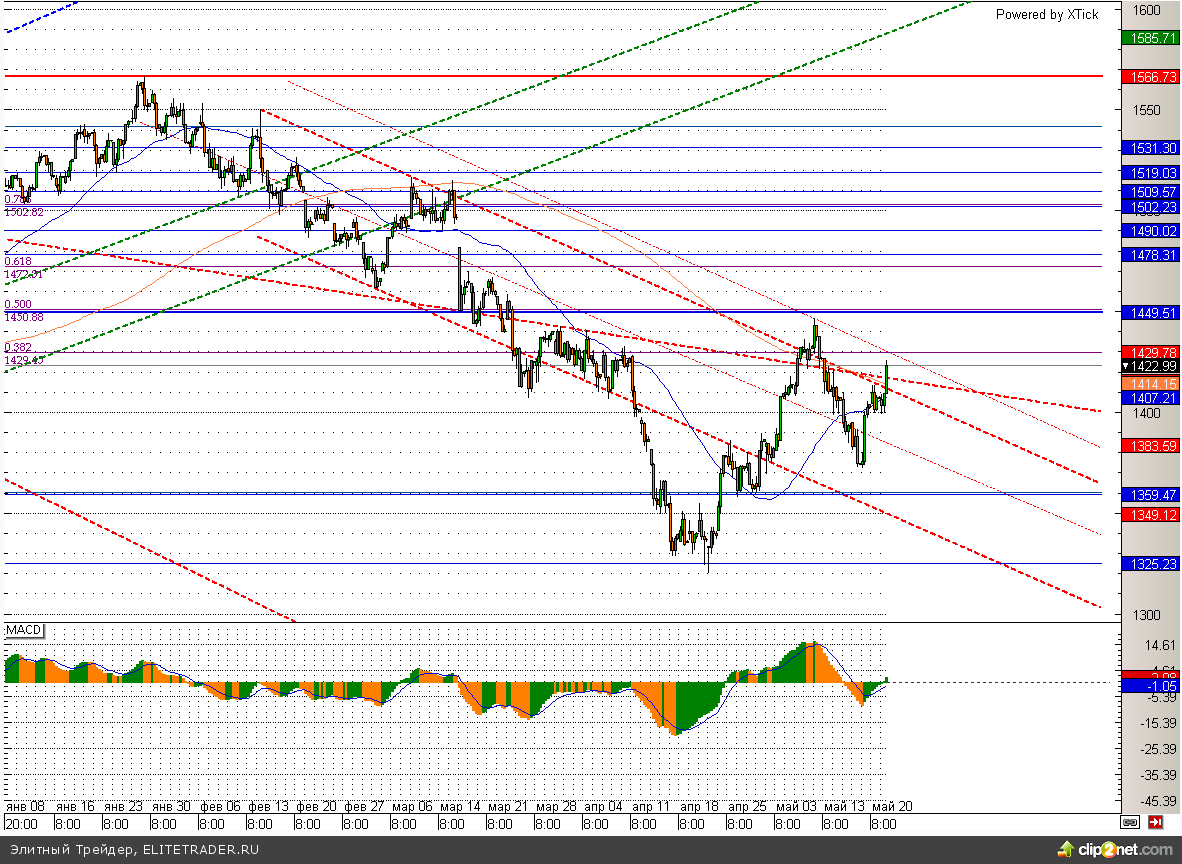1182x864 pixels.
Task: Click the 0.382 Fibonacci level label
Action: (18, 347)
